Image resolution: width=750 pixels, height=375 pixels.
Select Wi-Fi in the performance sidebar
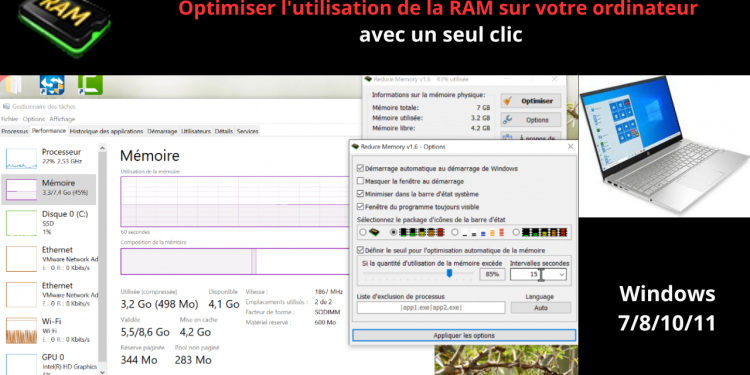point(49,330)
